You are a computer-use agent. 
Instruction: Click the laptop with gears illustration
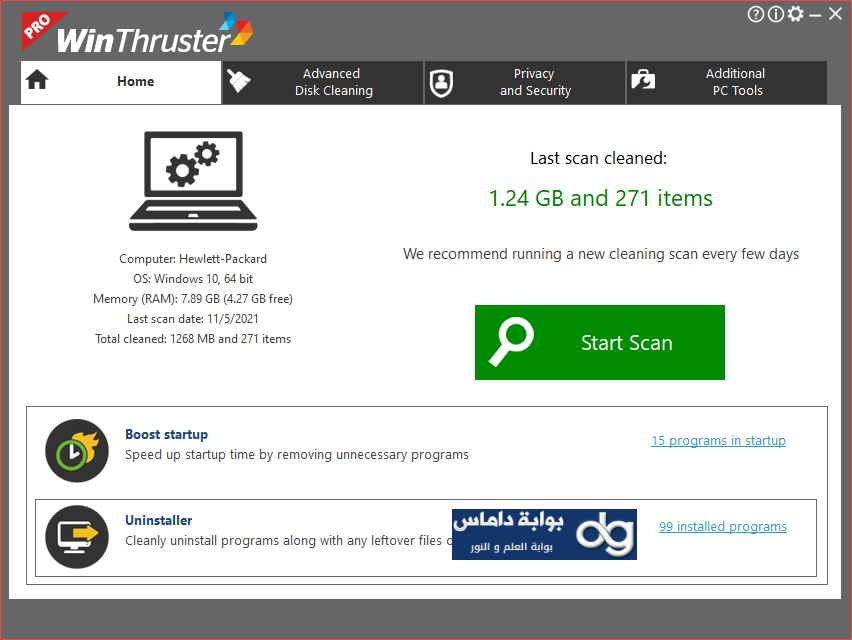coord(193,181)
